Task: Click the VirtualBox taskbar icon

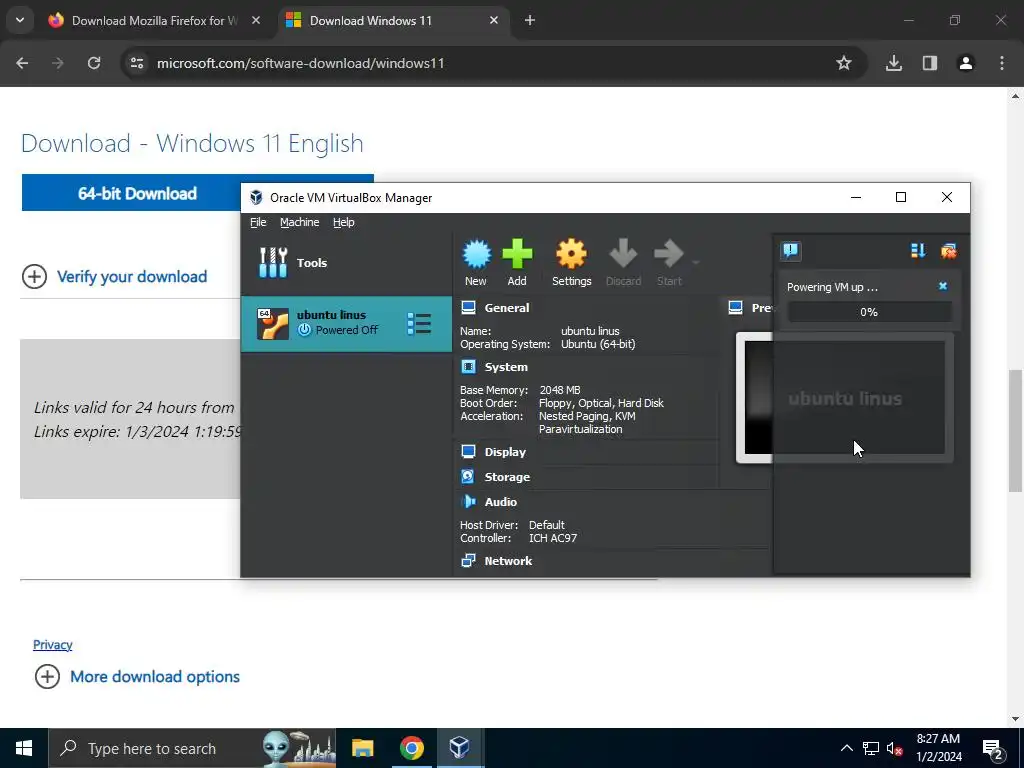Action: click(460, 748)
